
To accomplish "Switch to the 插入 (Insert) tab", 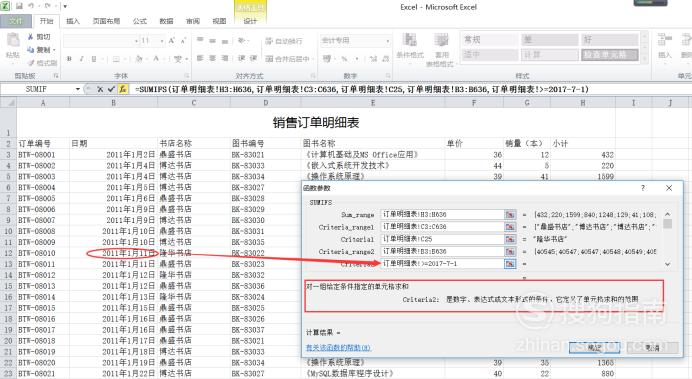I will tap(72, 21).
